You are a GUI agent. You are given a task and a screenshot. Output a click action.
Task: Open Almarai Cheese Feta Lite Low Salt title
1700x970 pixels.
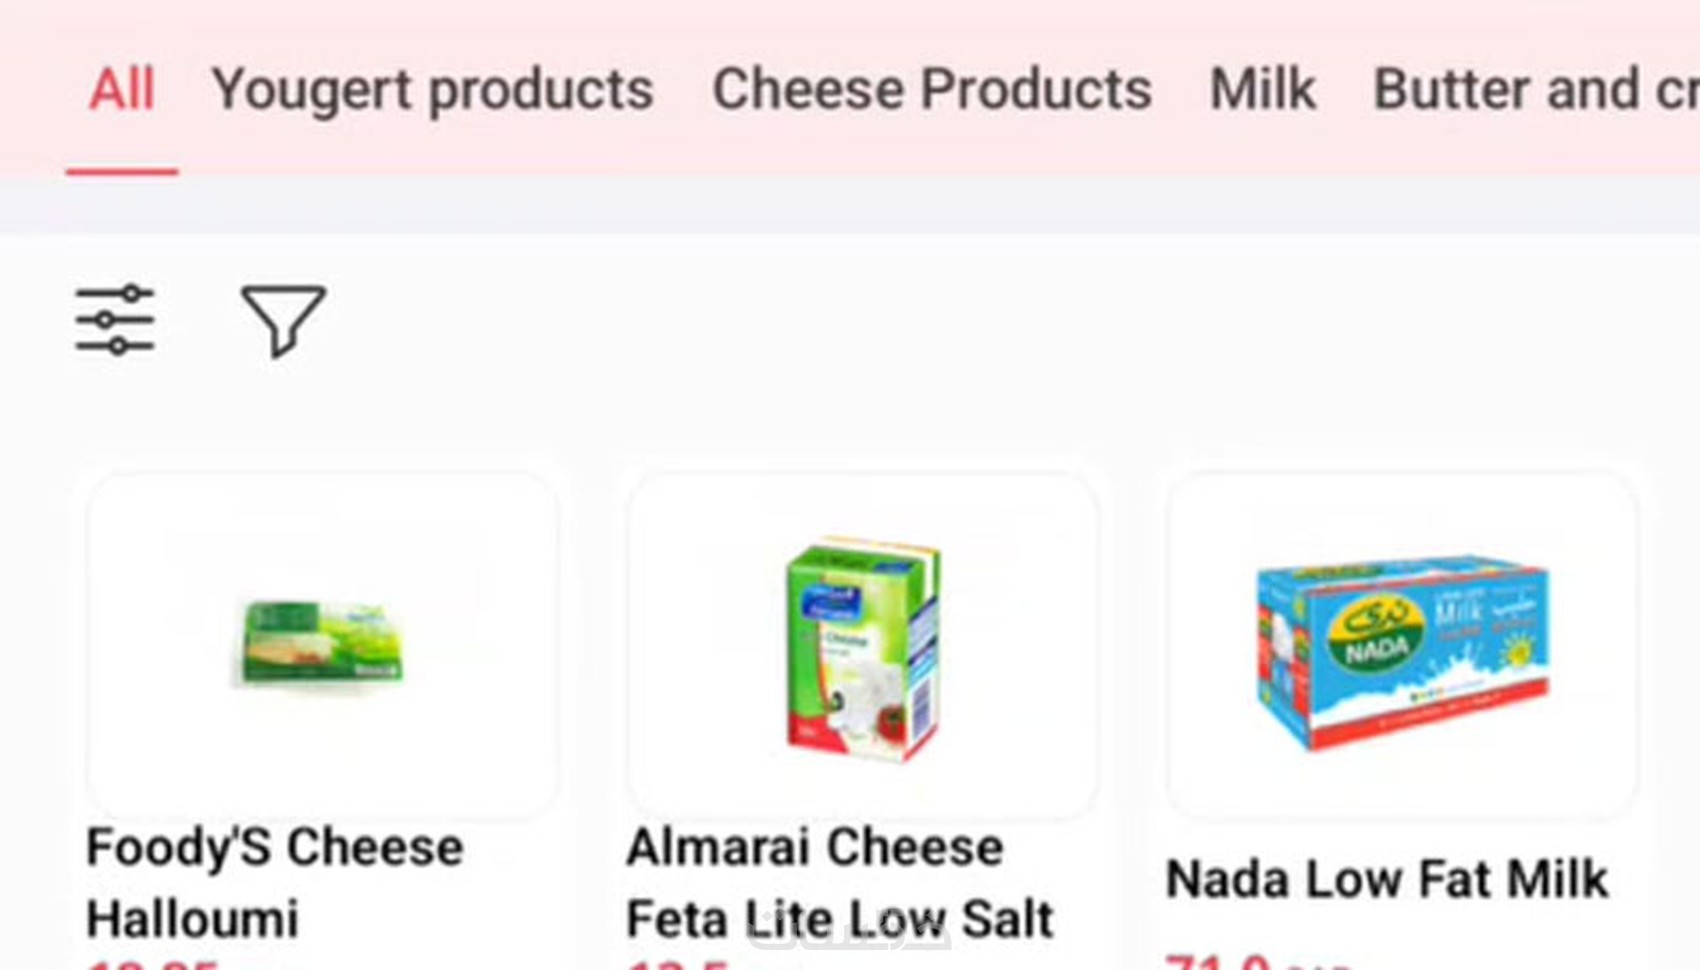pyautogui.click(x=839, y=882)
